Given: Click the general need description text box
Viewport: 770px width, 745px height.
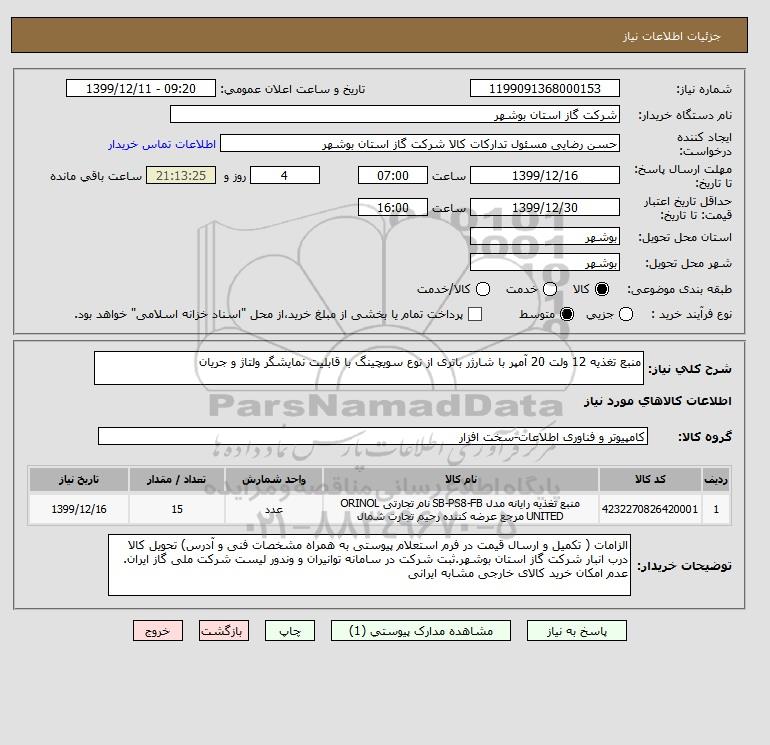Looking at the screenshot, I should (x=369, y=368).
